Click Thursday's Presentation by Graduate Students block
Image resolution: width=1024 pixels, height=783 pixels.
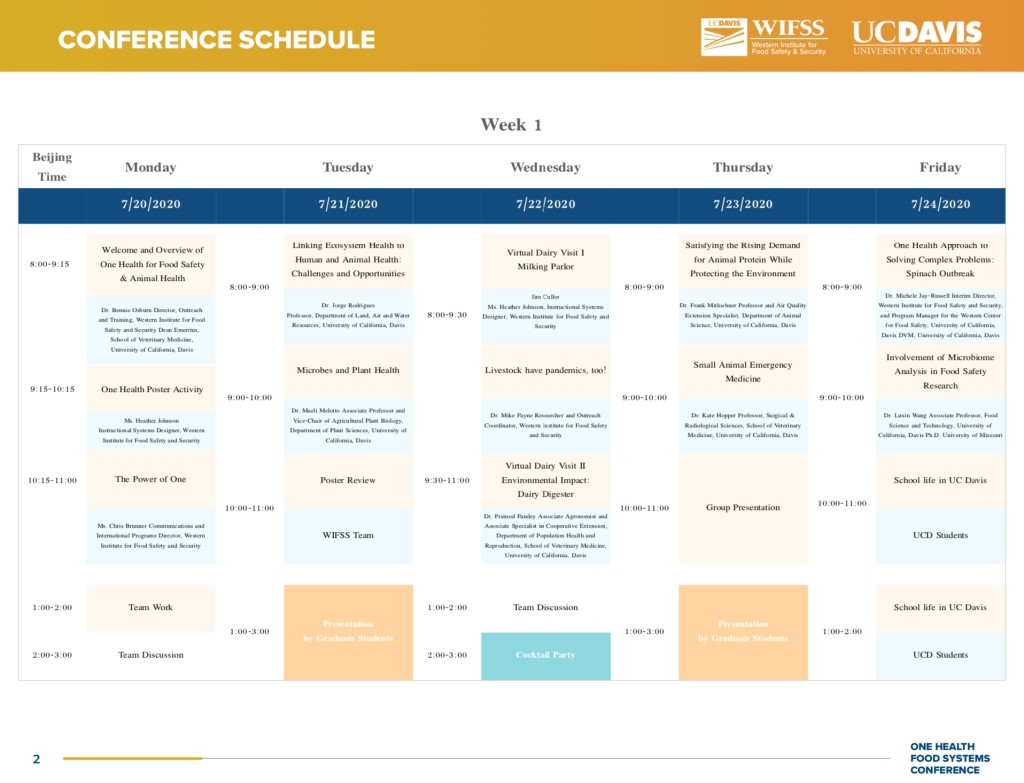click(743, 631)
